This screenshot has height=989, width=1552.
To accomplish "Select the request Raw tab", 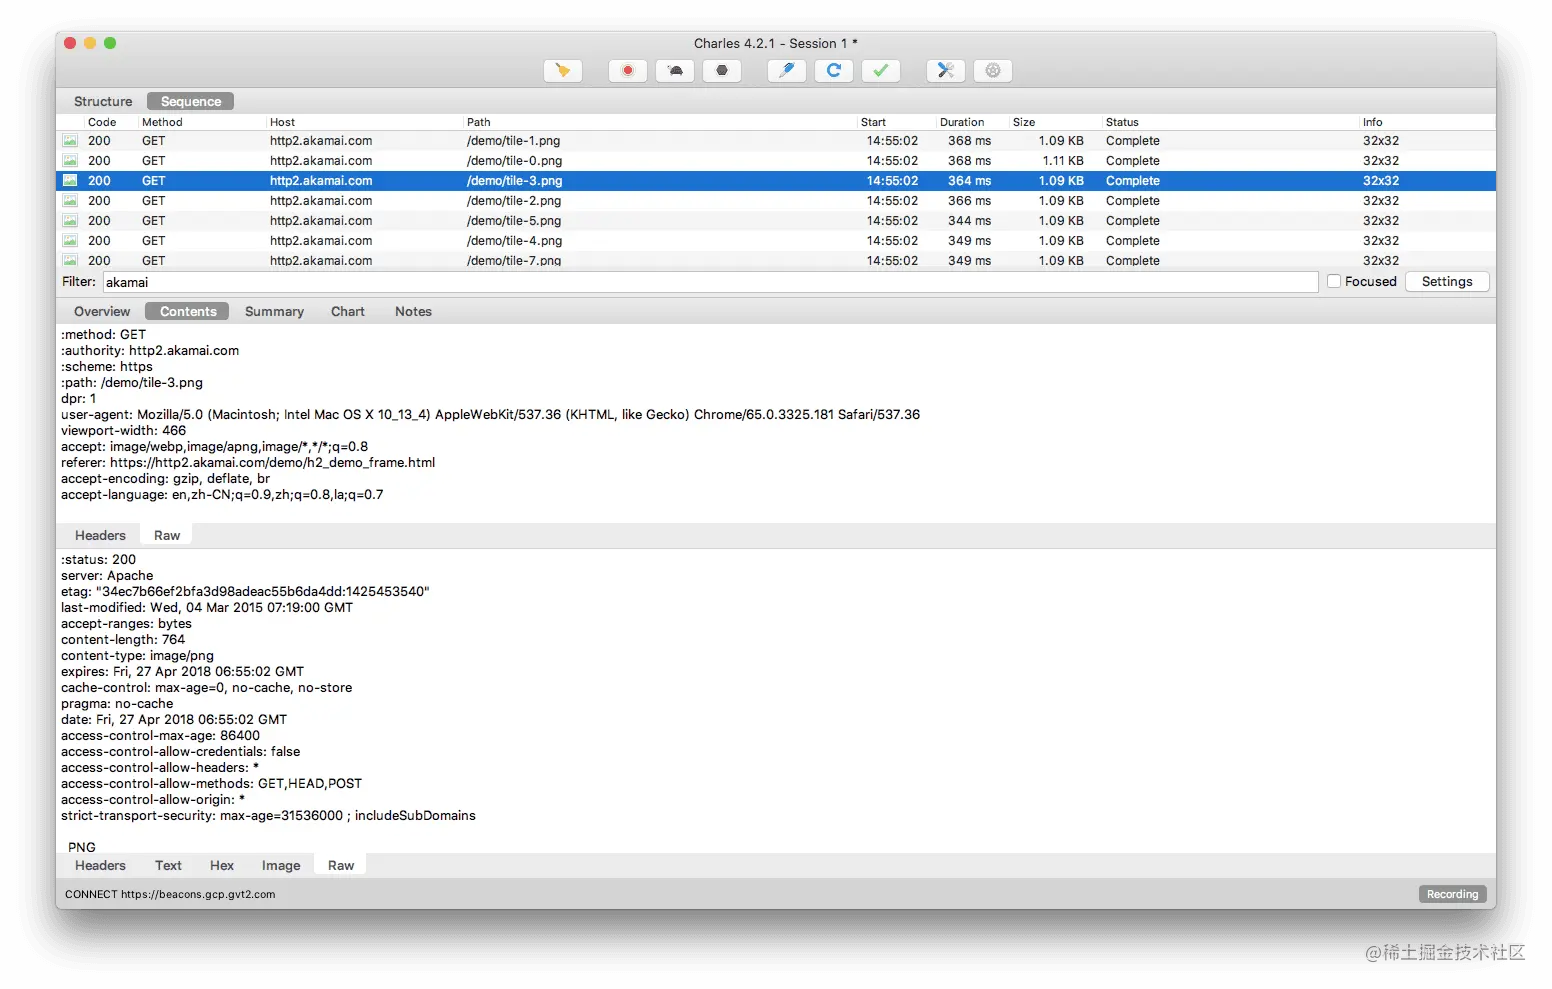I will click(167, 536).
